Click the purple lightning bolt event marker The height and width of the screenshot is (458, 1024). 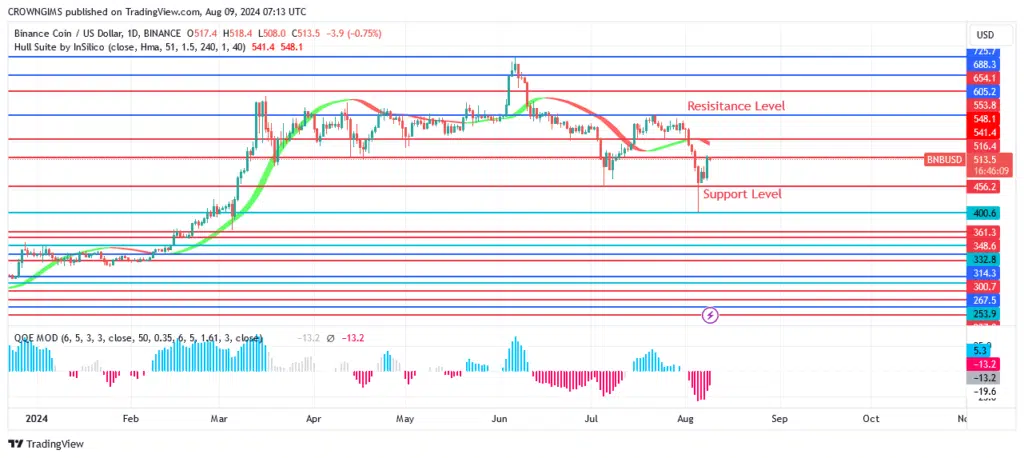(710, 315)
